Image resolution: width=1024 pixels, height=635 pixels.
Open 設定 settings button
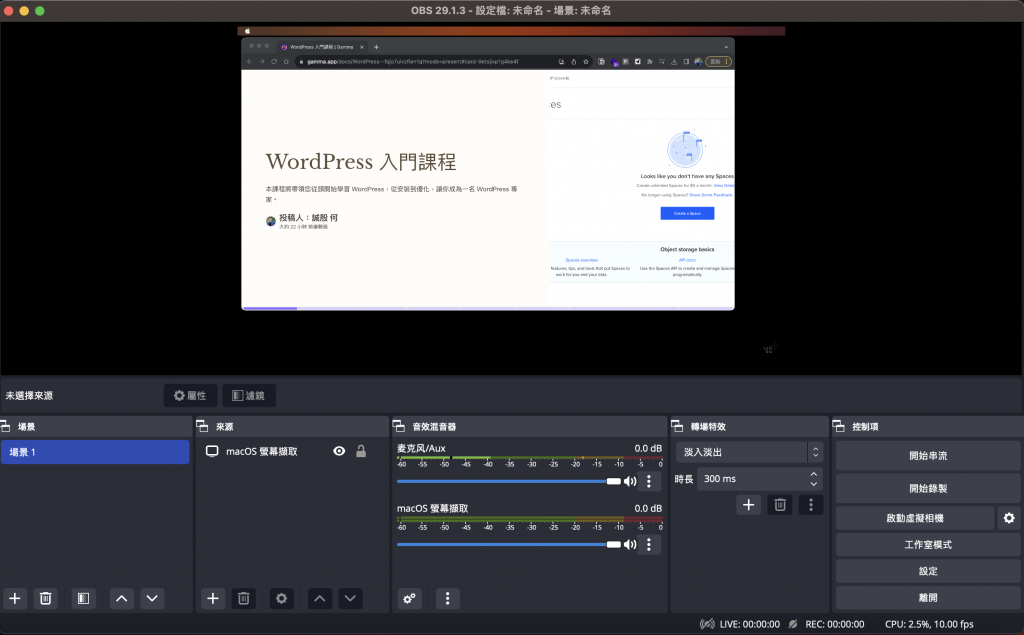pyautogui.click(x=928, y=571)
